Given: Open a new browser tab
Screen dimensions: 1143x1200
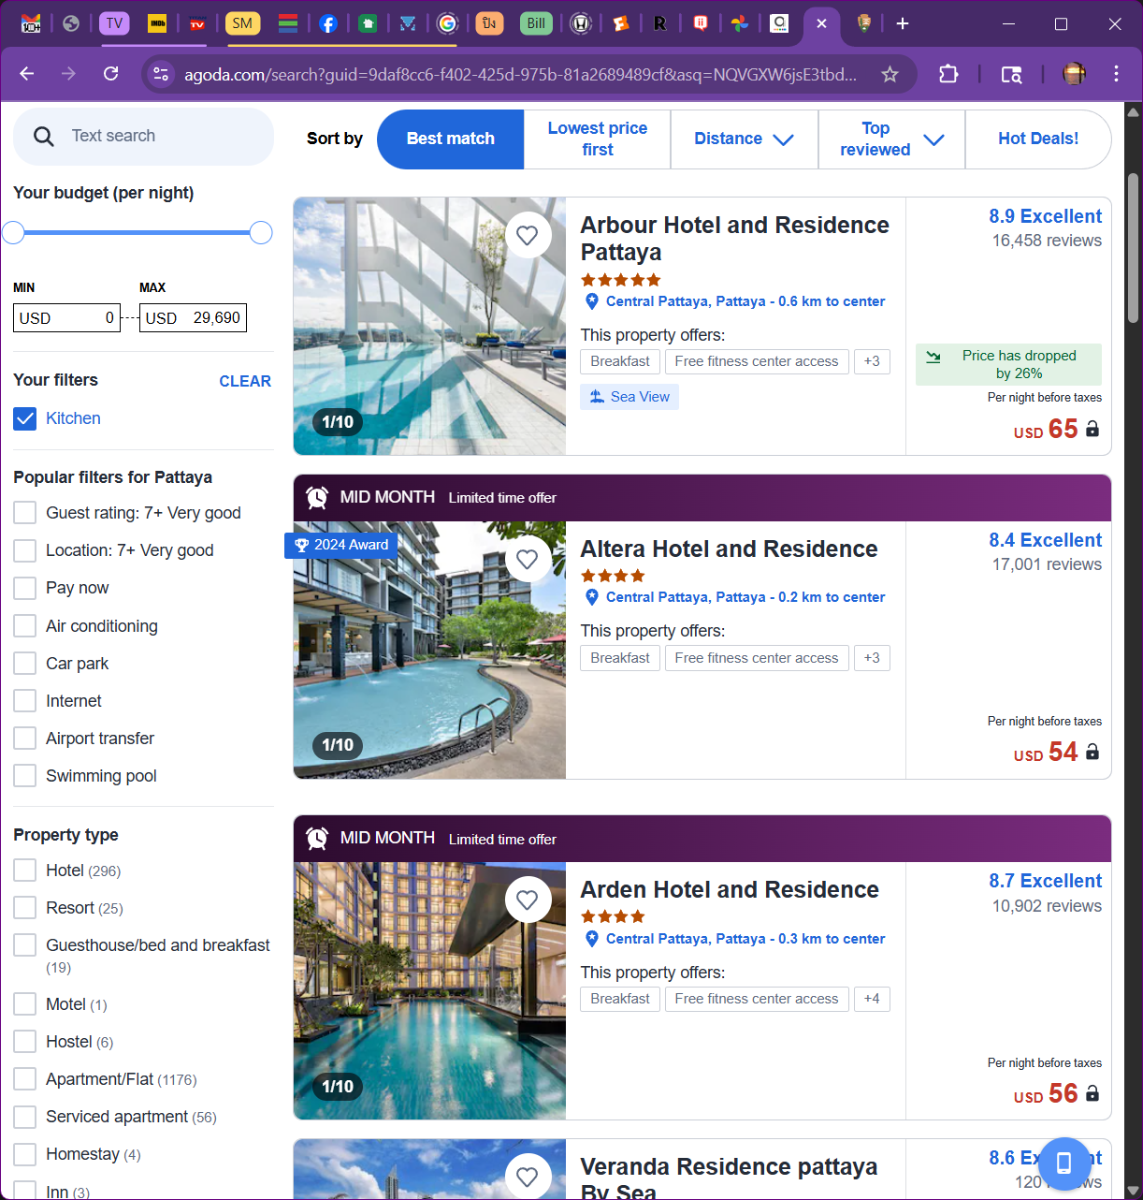Looking at the screenshot, I should point(902,23).
